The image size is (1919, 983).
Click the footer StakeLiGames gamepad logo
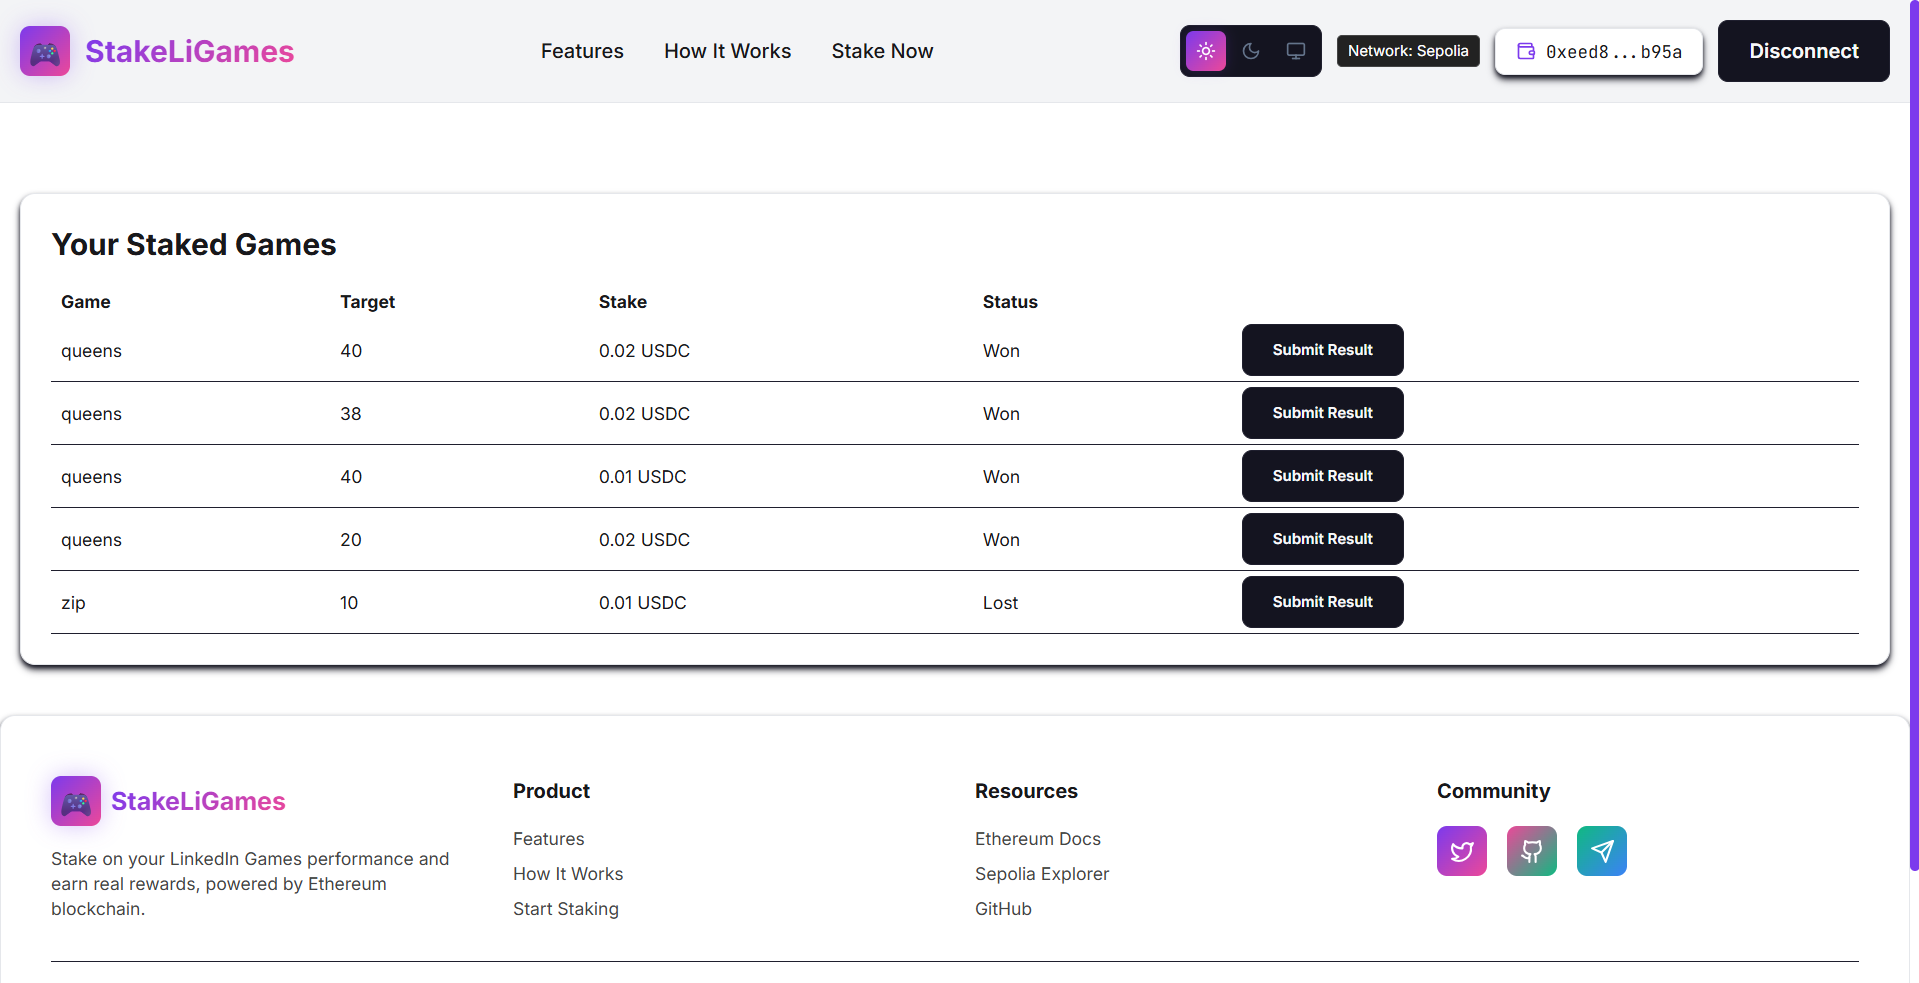75,800
